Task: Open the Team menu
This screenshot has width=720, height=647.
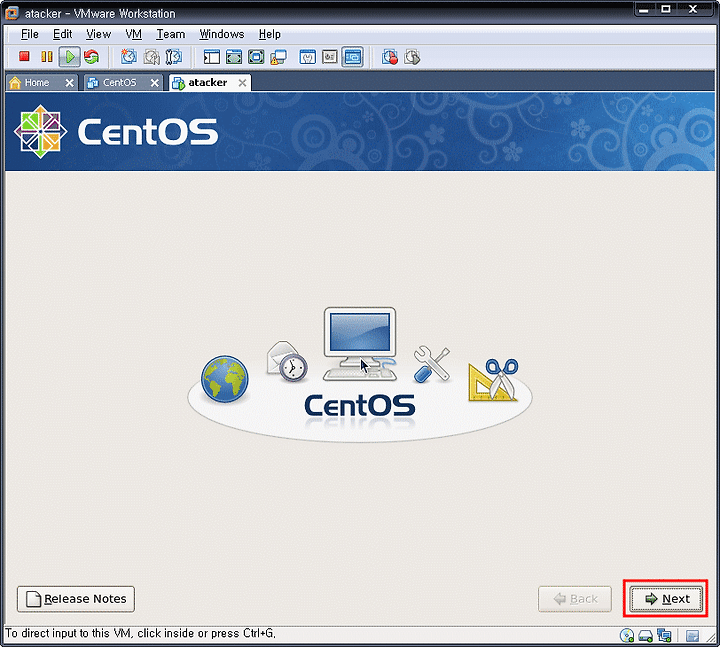Action: click(x=170, y=34)
